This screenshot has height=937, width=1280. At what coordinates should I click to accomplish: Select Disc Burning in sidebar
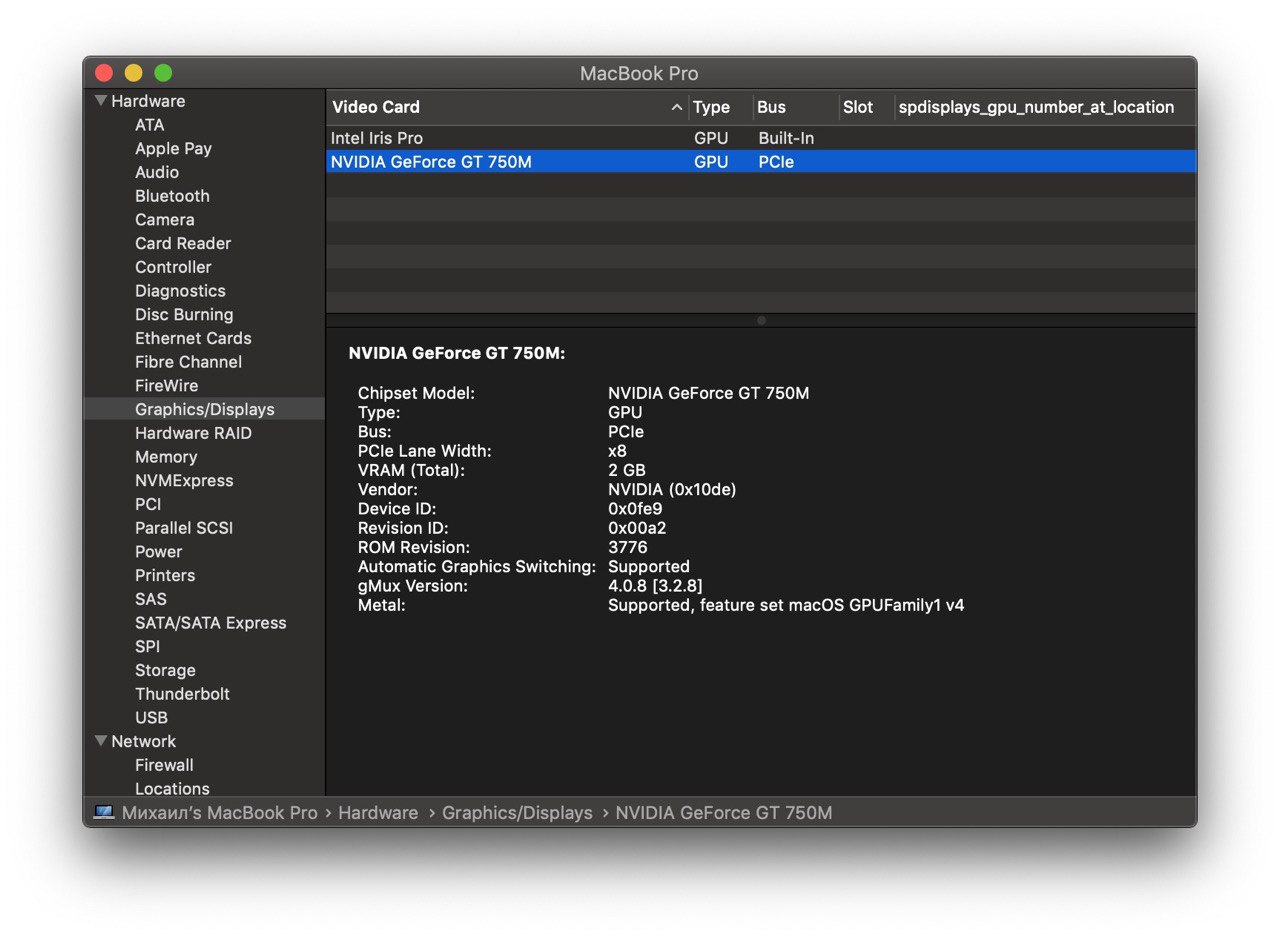(x=184, y=315)
